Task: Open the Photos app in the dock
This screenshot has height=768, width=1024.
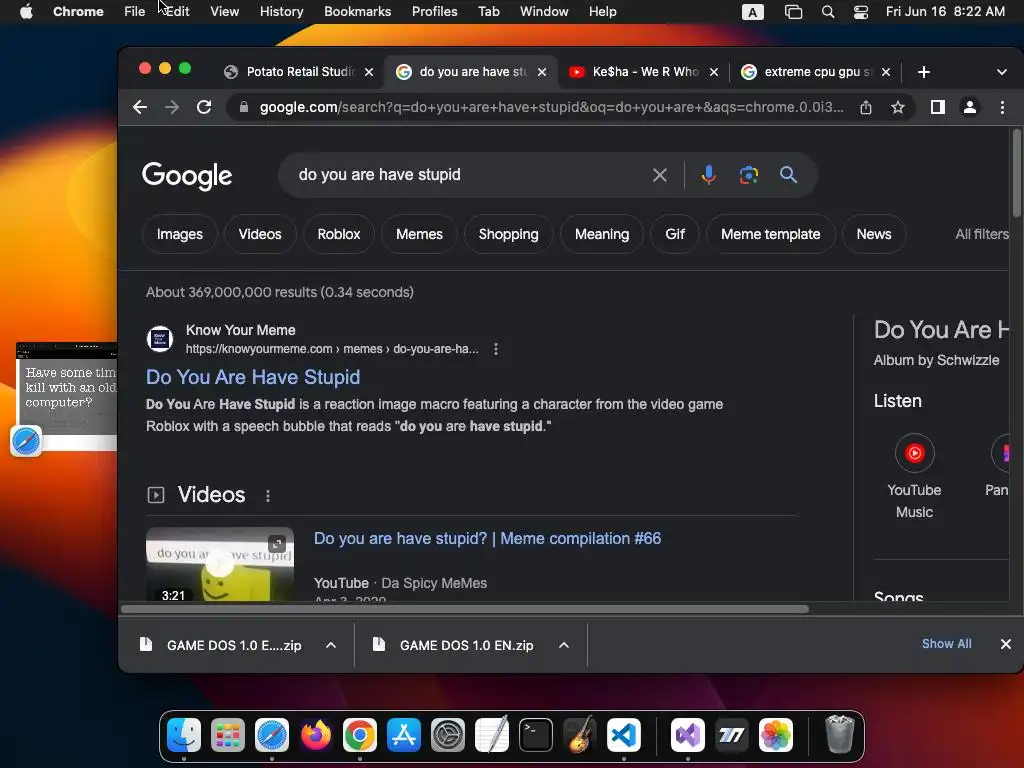Action: 776,735
